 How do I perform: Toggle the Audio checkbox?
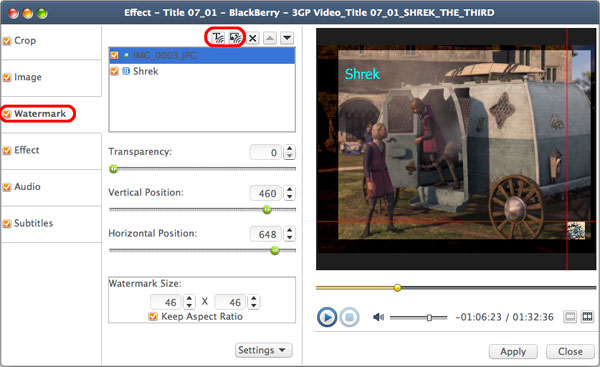point(7,187)
